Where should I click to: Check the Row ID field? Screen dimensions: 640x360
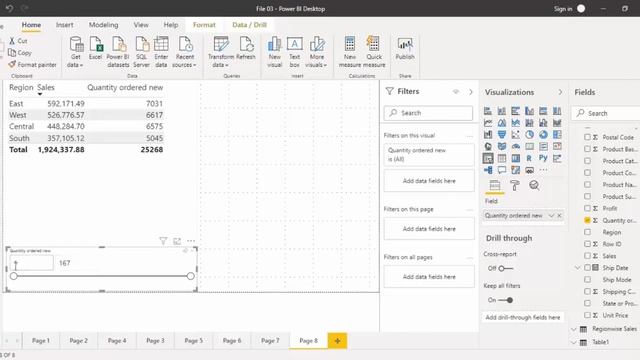click(587, 244)
